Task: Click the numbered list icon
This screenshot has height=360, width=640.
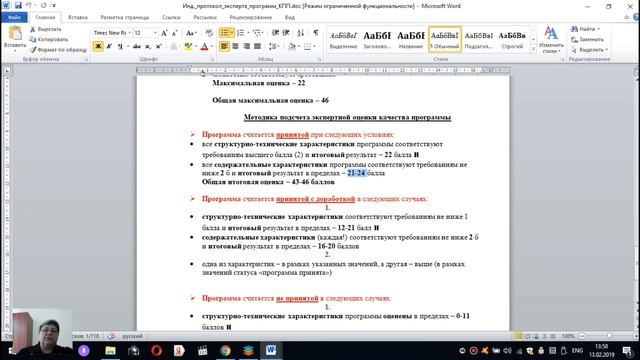Action: pyautogui.click(x=240, y=33)
